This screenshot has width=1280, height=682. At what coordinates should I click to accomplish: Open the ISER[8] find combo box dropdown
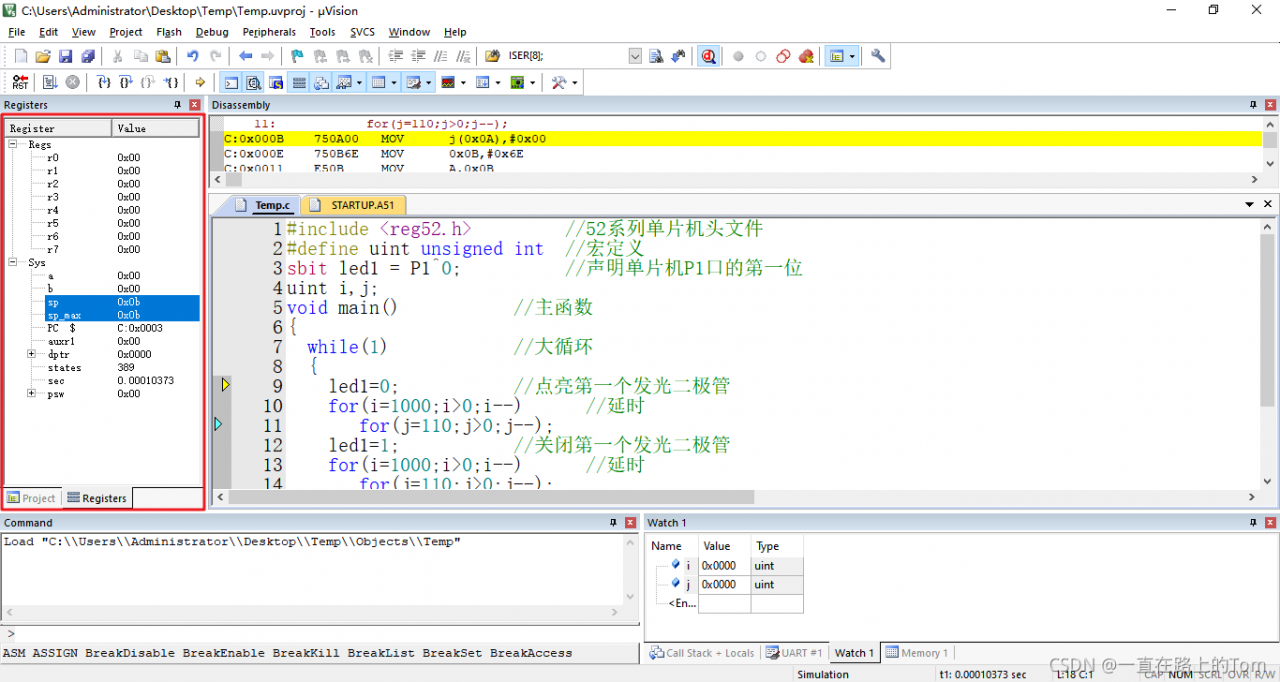pos(635,56)
